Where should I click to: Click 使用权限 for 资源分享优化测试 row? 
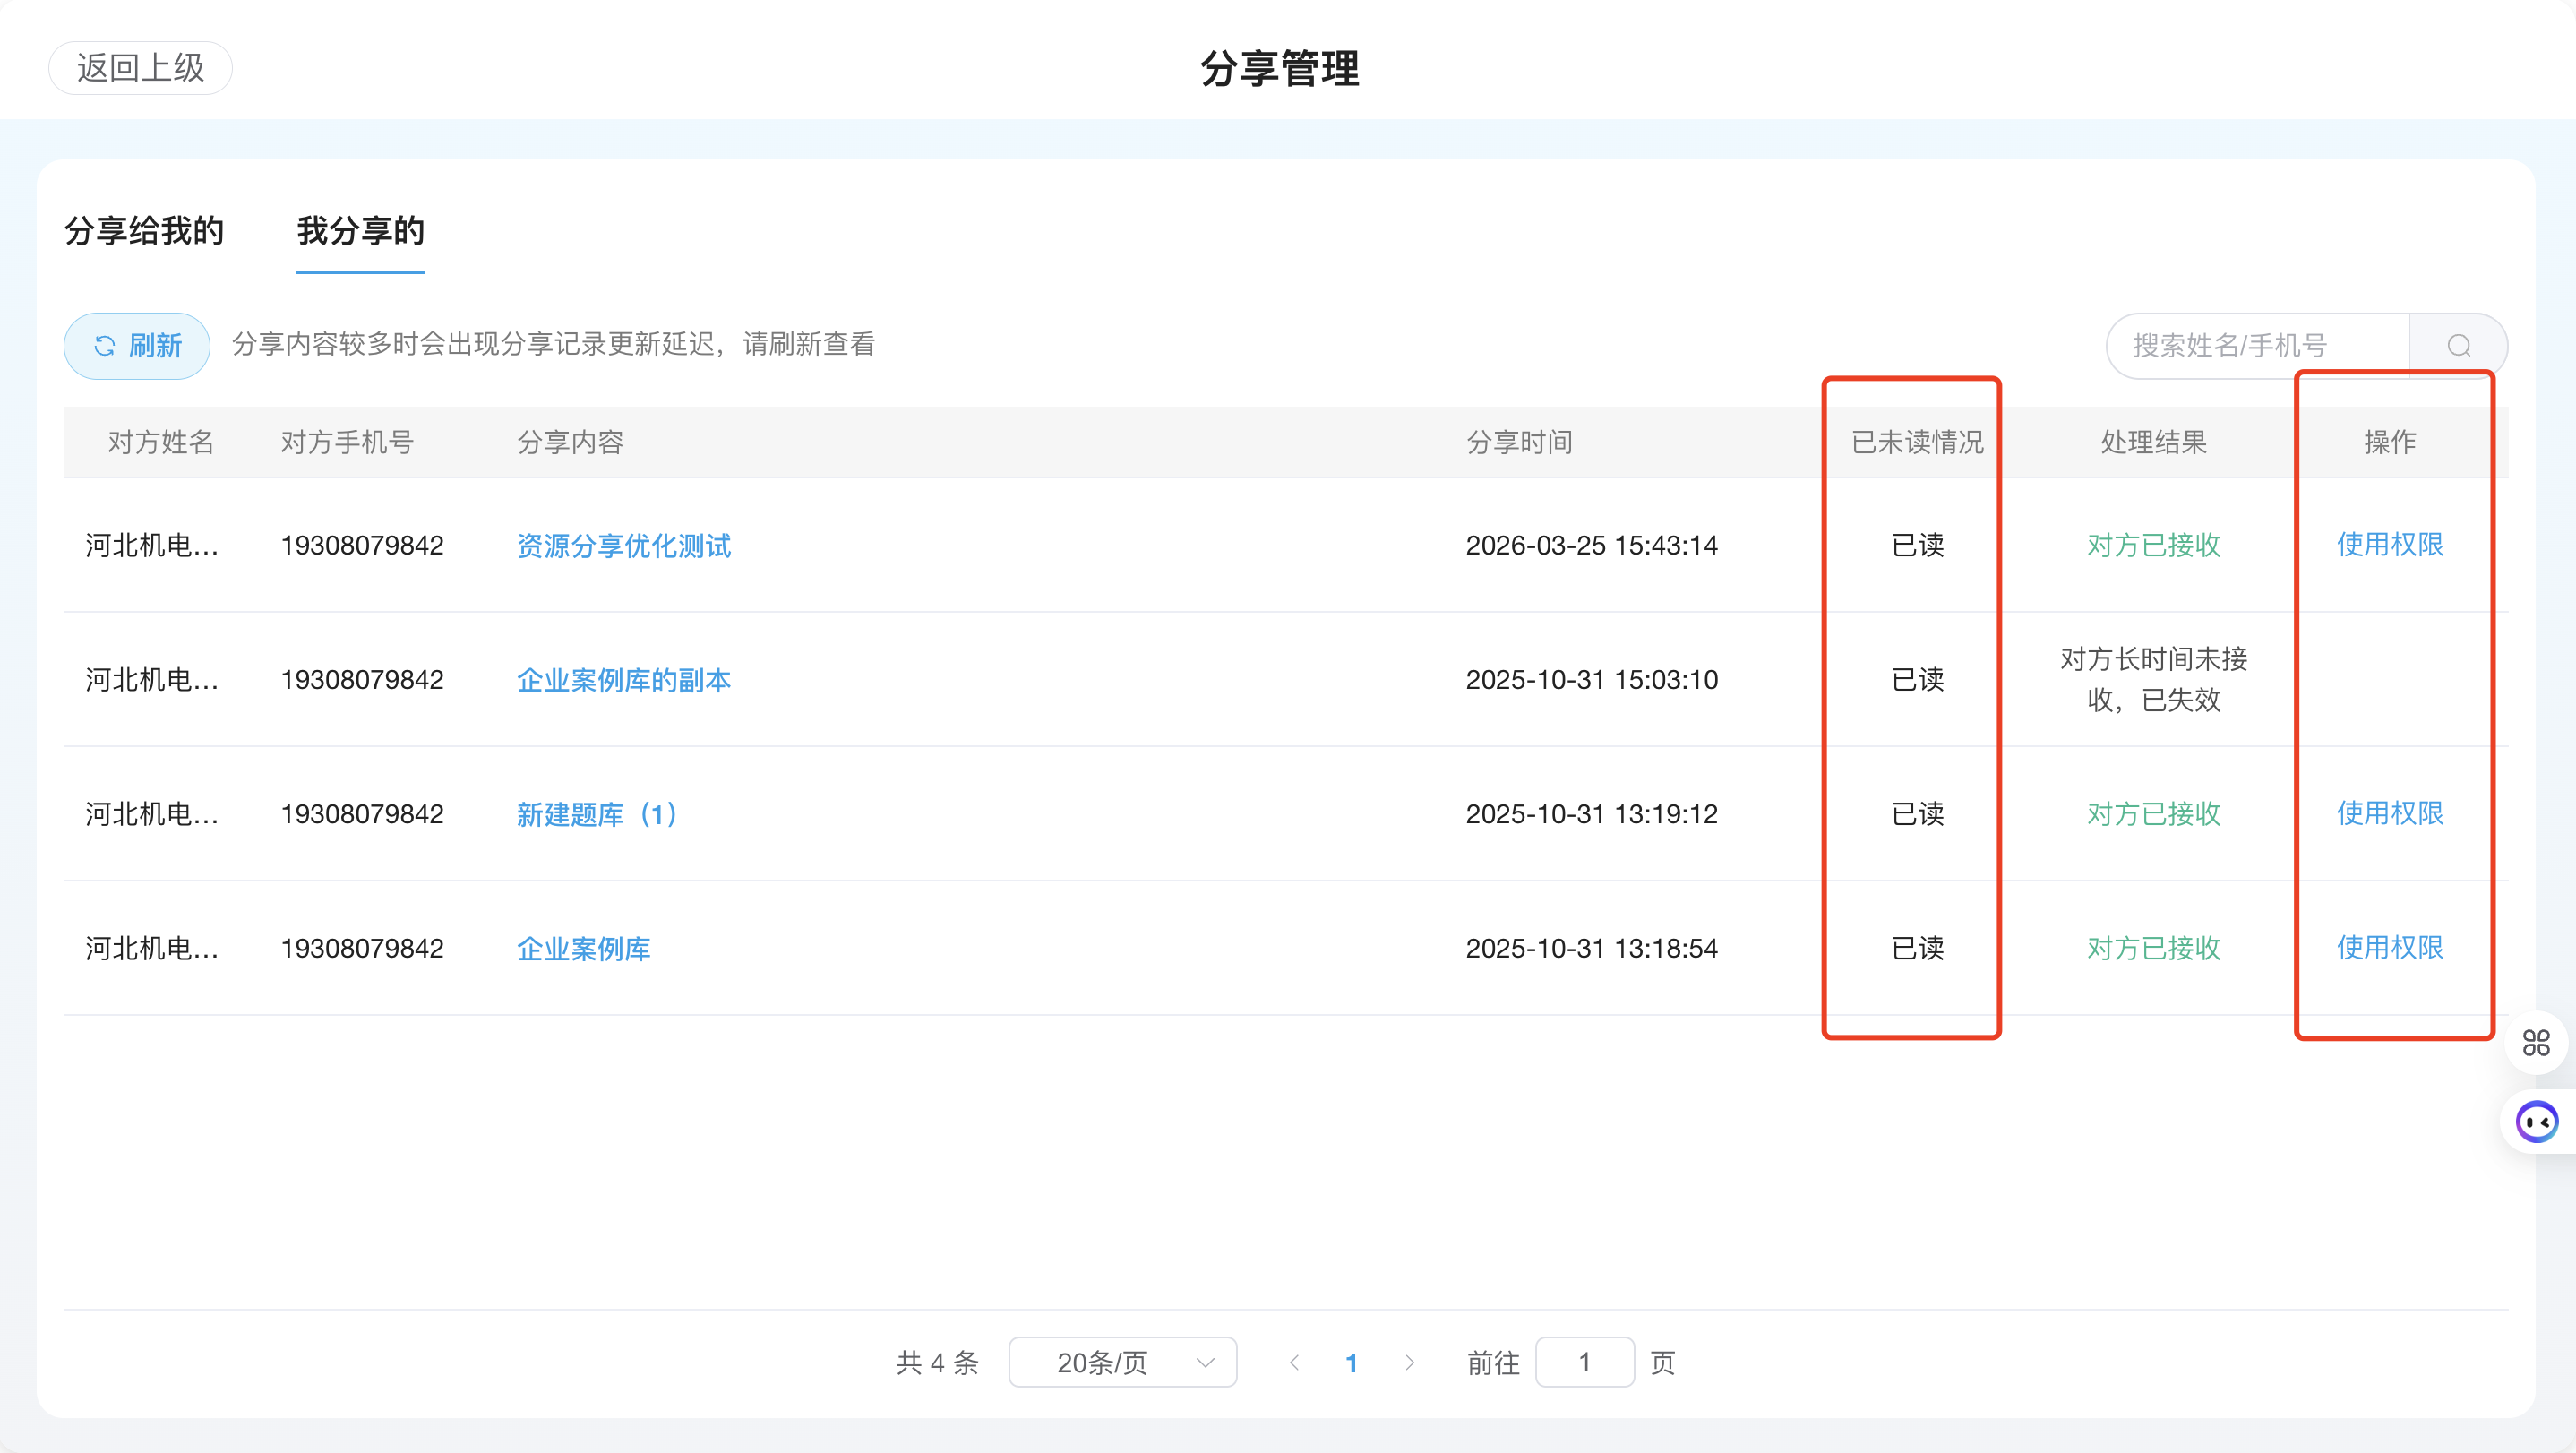pos(2390,546)
